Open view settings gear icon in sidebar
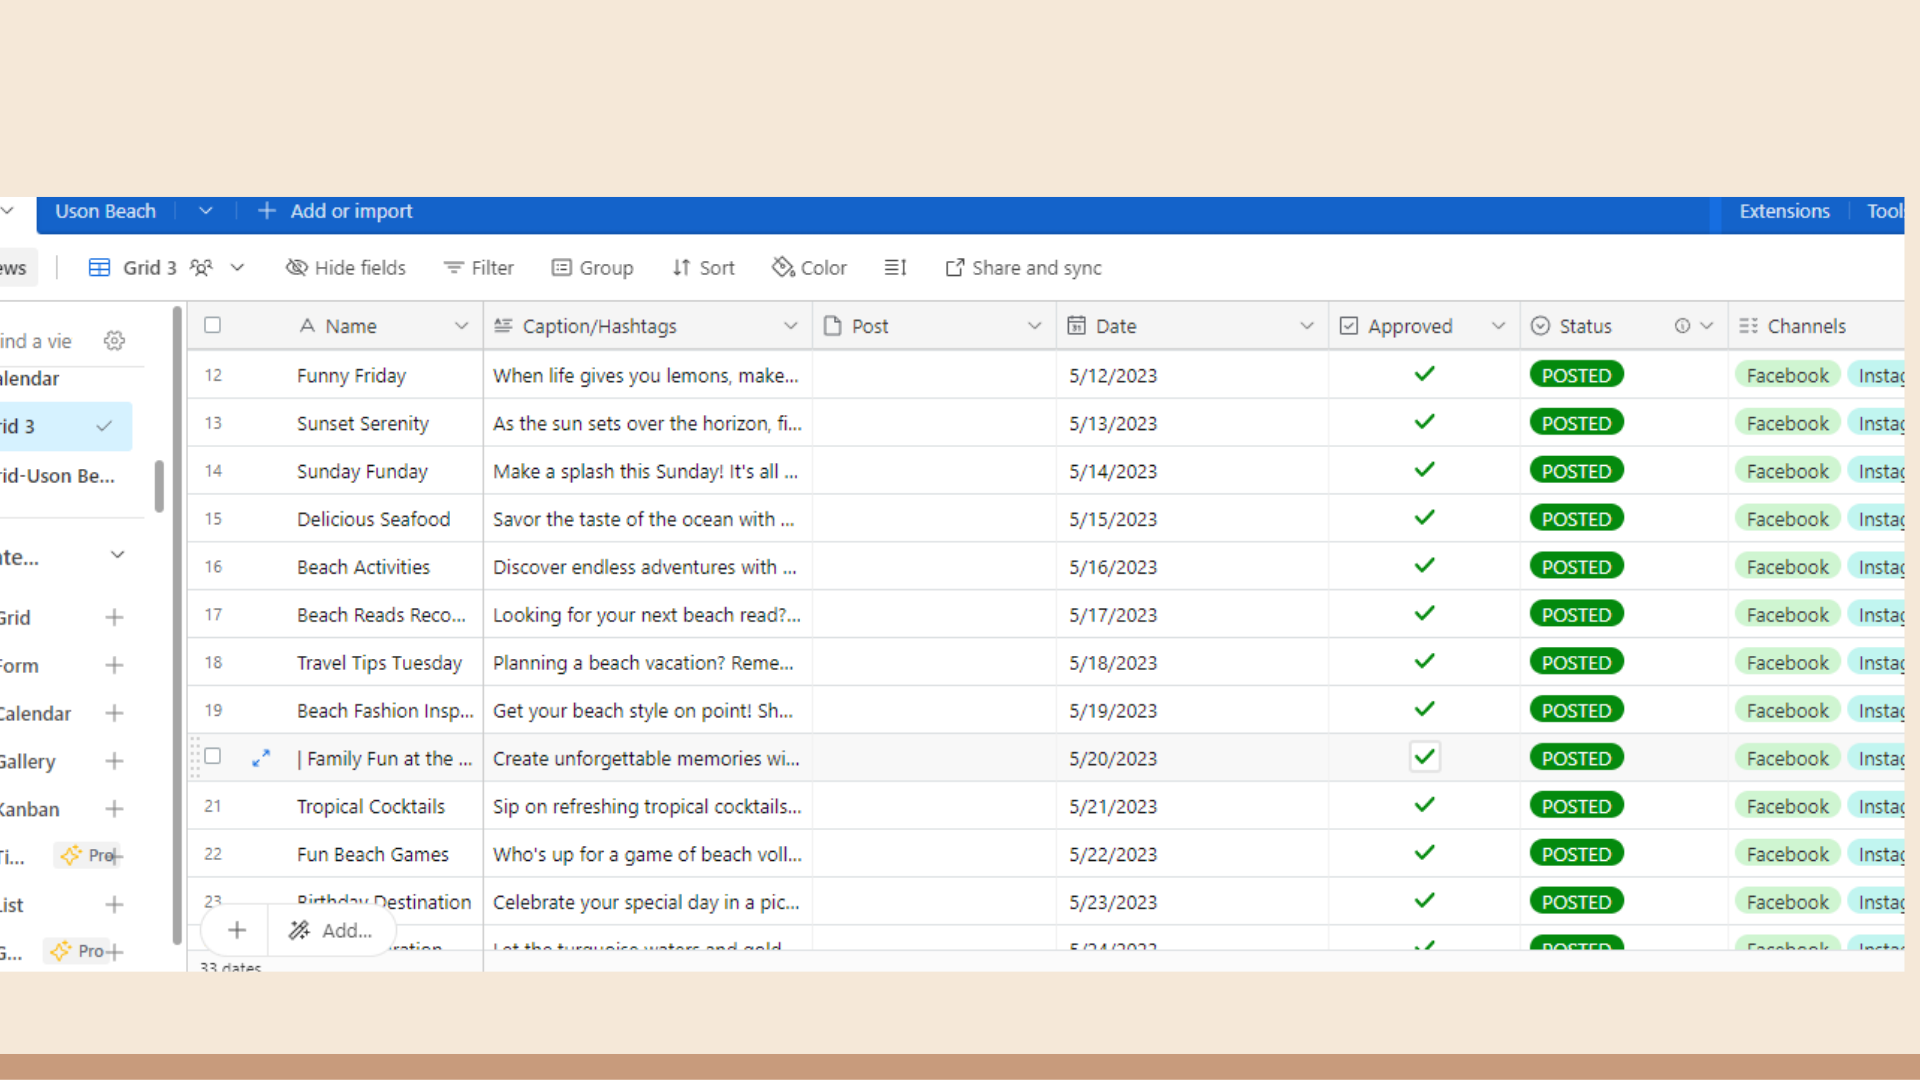This screenshot has width=1920, height=1080. 115,341
